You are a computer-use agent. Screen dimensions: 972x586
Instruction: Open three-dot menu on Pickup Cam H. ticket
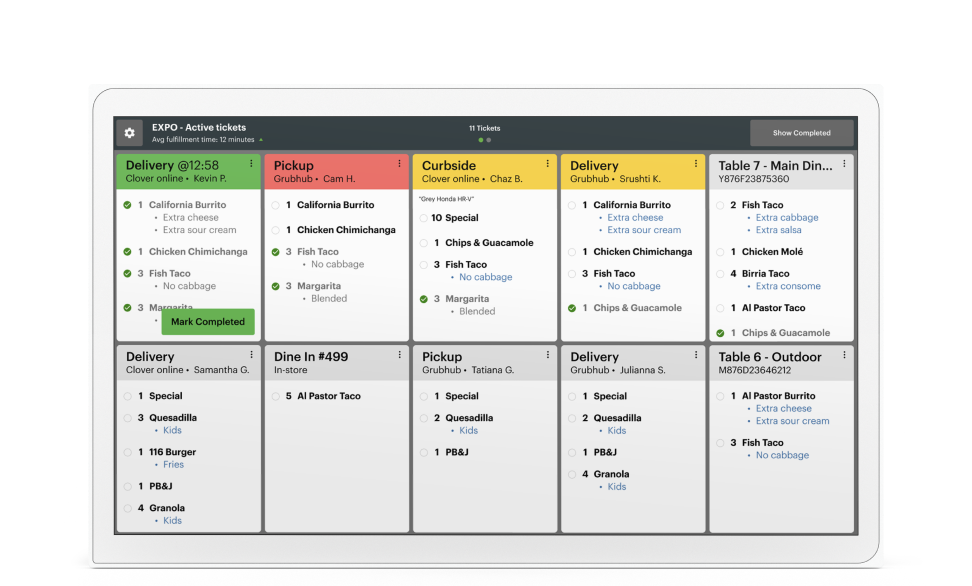click(399, 164)
